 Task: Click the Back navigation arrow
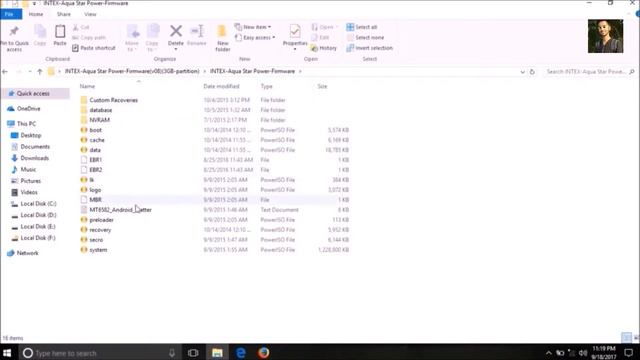coord(5,72)
